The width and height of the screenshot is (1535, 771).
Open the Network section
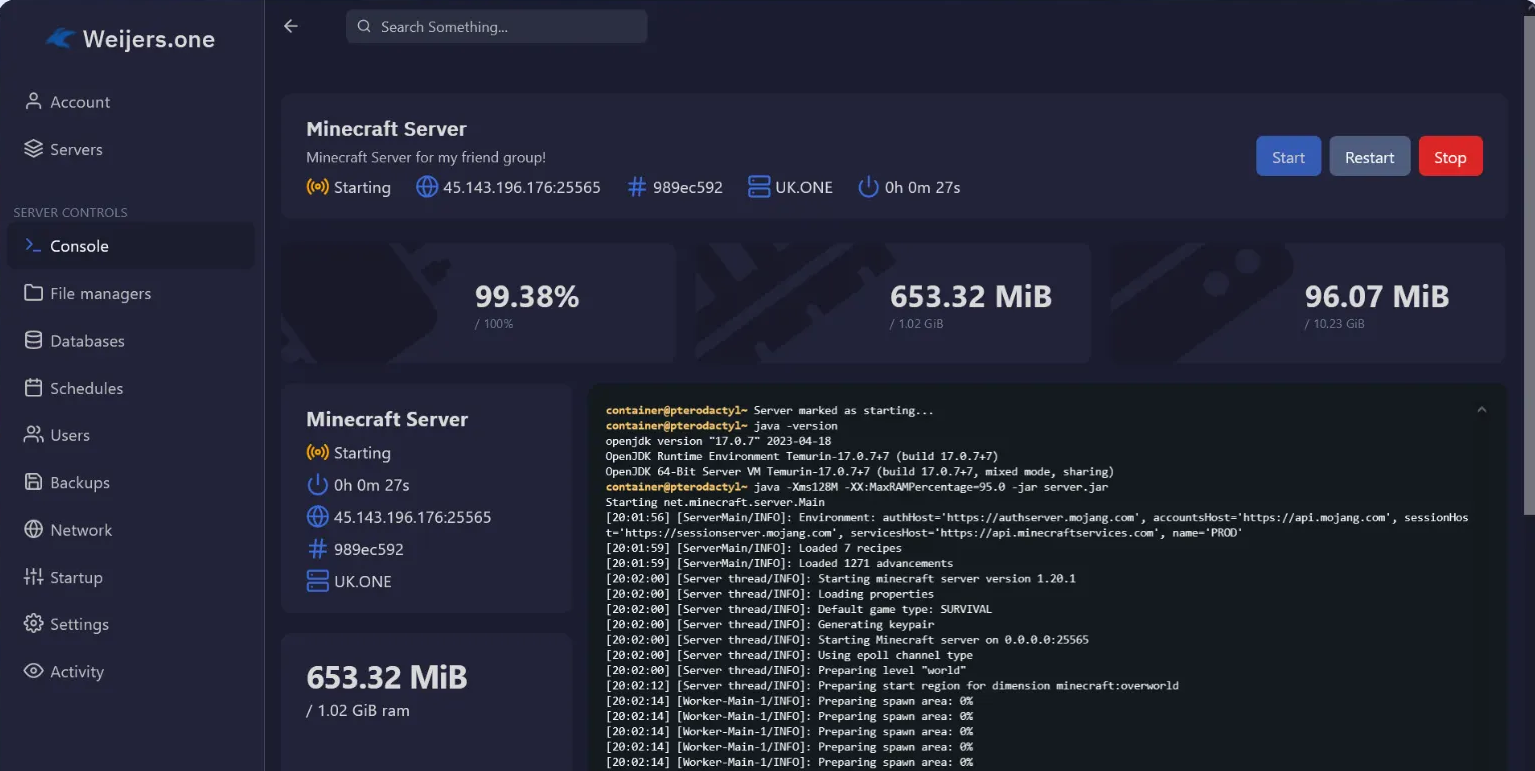click(x=33, y=529)
